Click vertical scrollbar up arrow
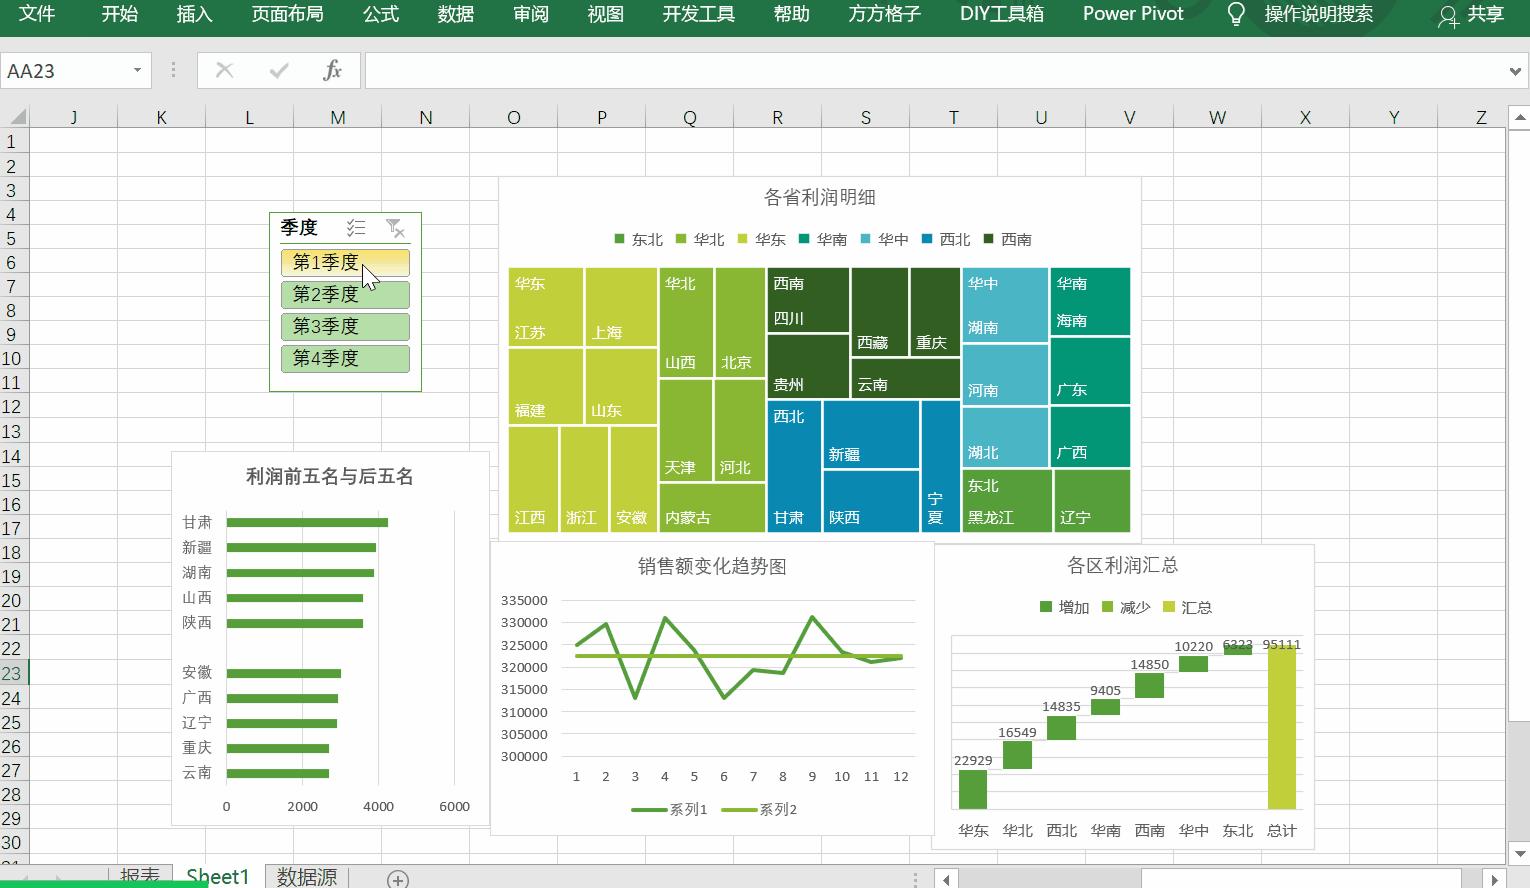This screenshot has width=1530, height=888. click(x=1518, y=118)
